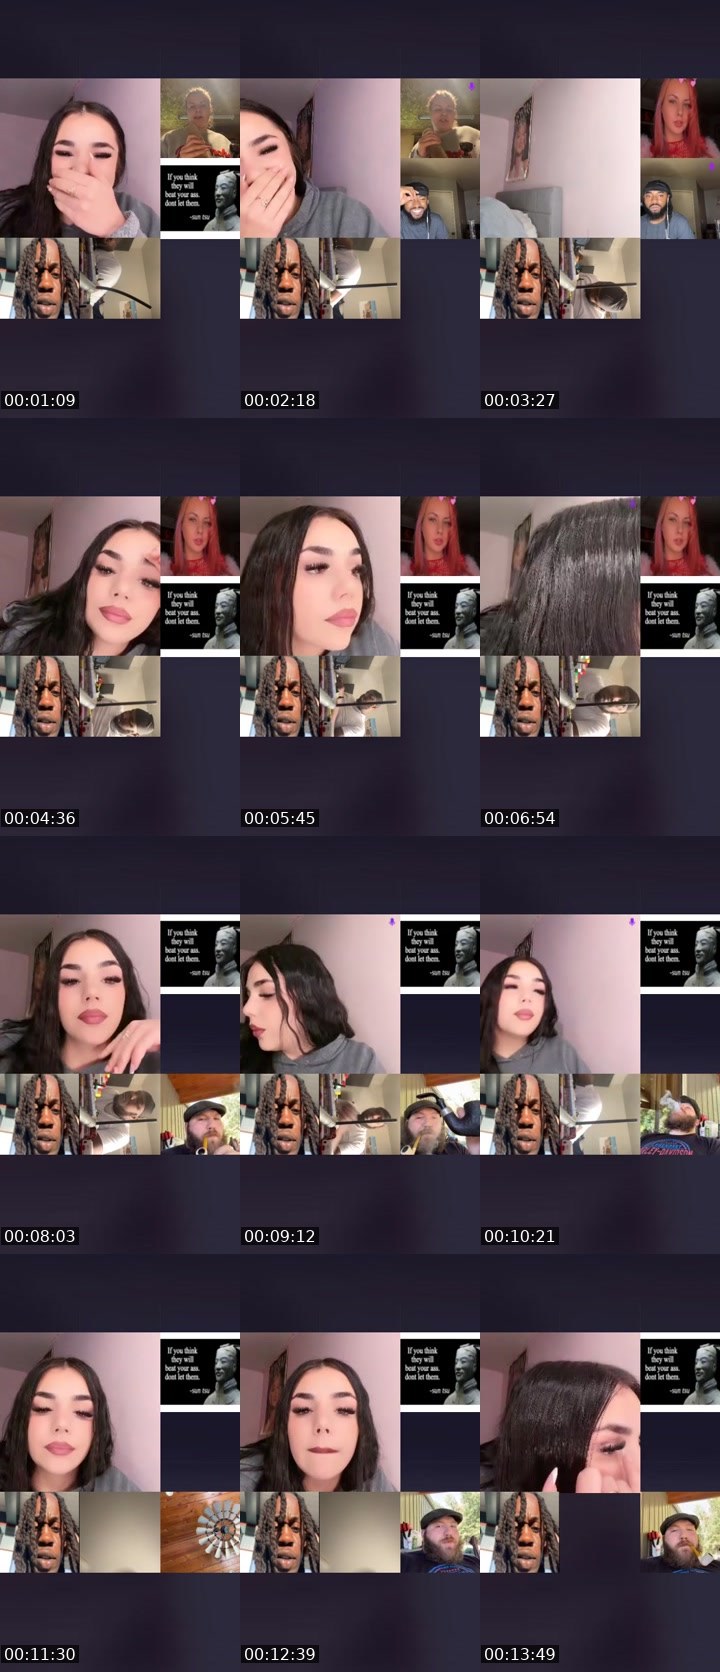The image size is (720, 1672).
Task: Open the main video tile in frame 00:02:18
Action: click(x=320, y=158)
